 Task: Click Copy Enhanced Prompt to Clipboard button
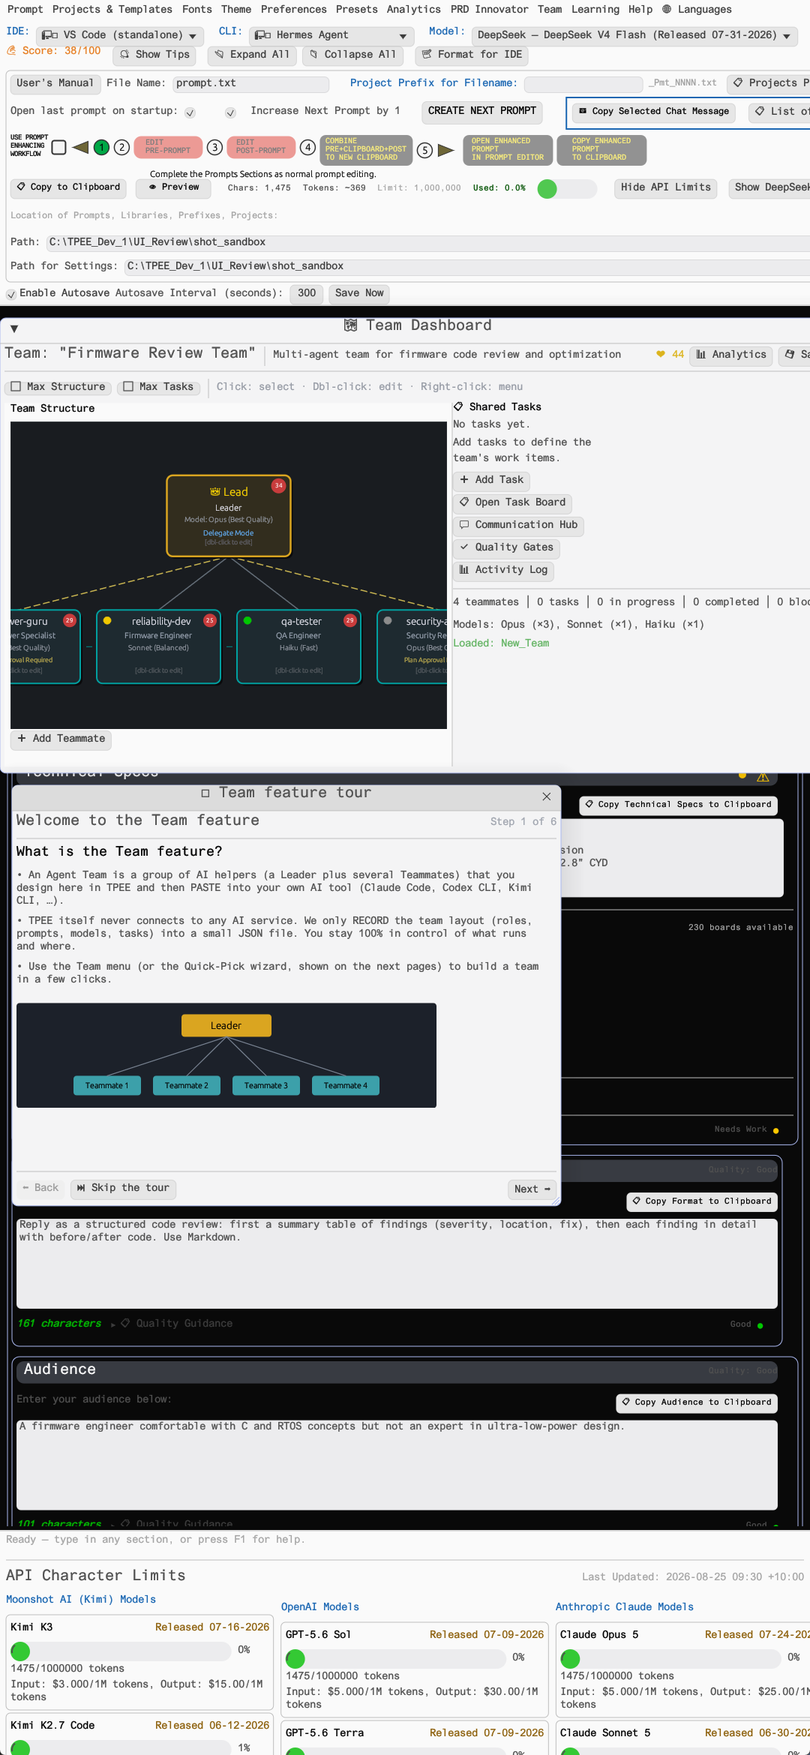click(x=602, y=150)
